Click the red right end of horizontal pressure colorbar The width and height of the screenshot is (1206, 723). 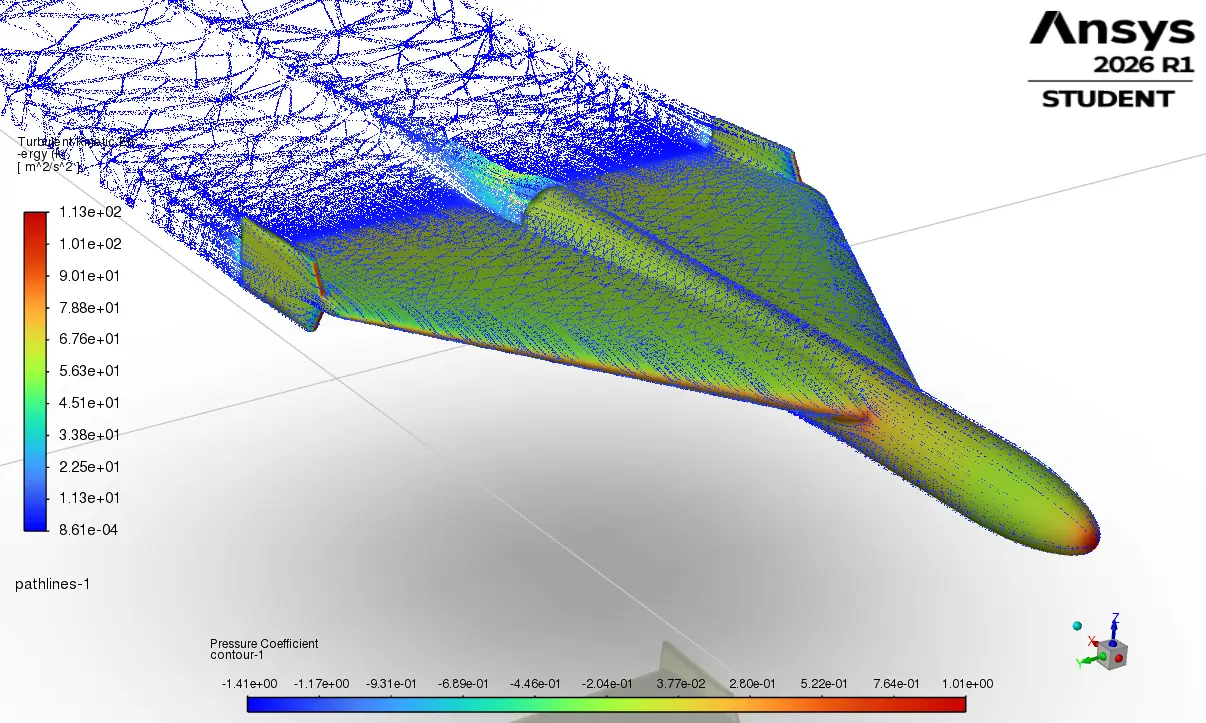pyautogui.click(x=958, y=704)
